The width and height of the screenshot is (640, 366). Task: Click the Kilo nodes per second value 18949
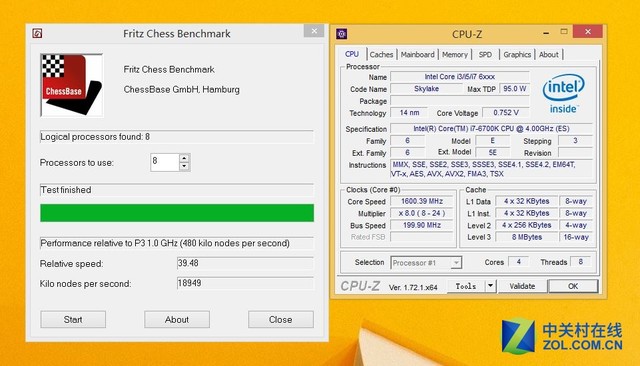coord(245,283)
